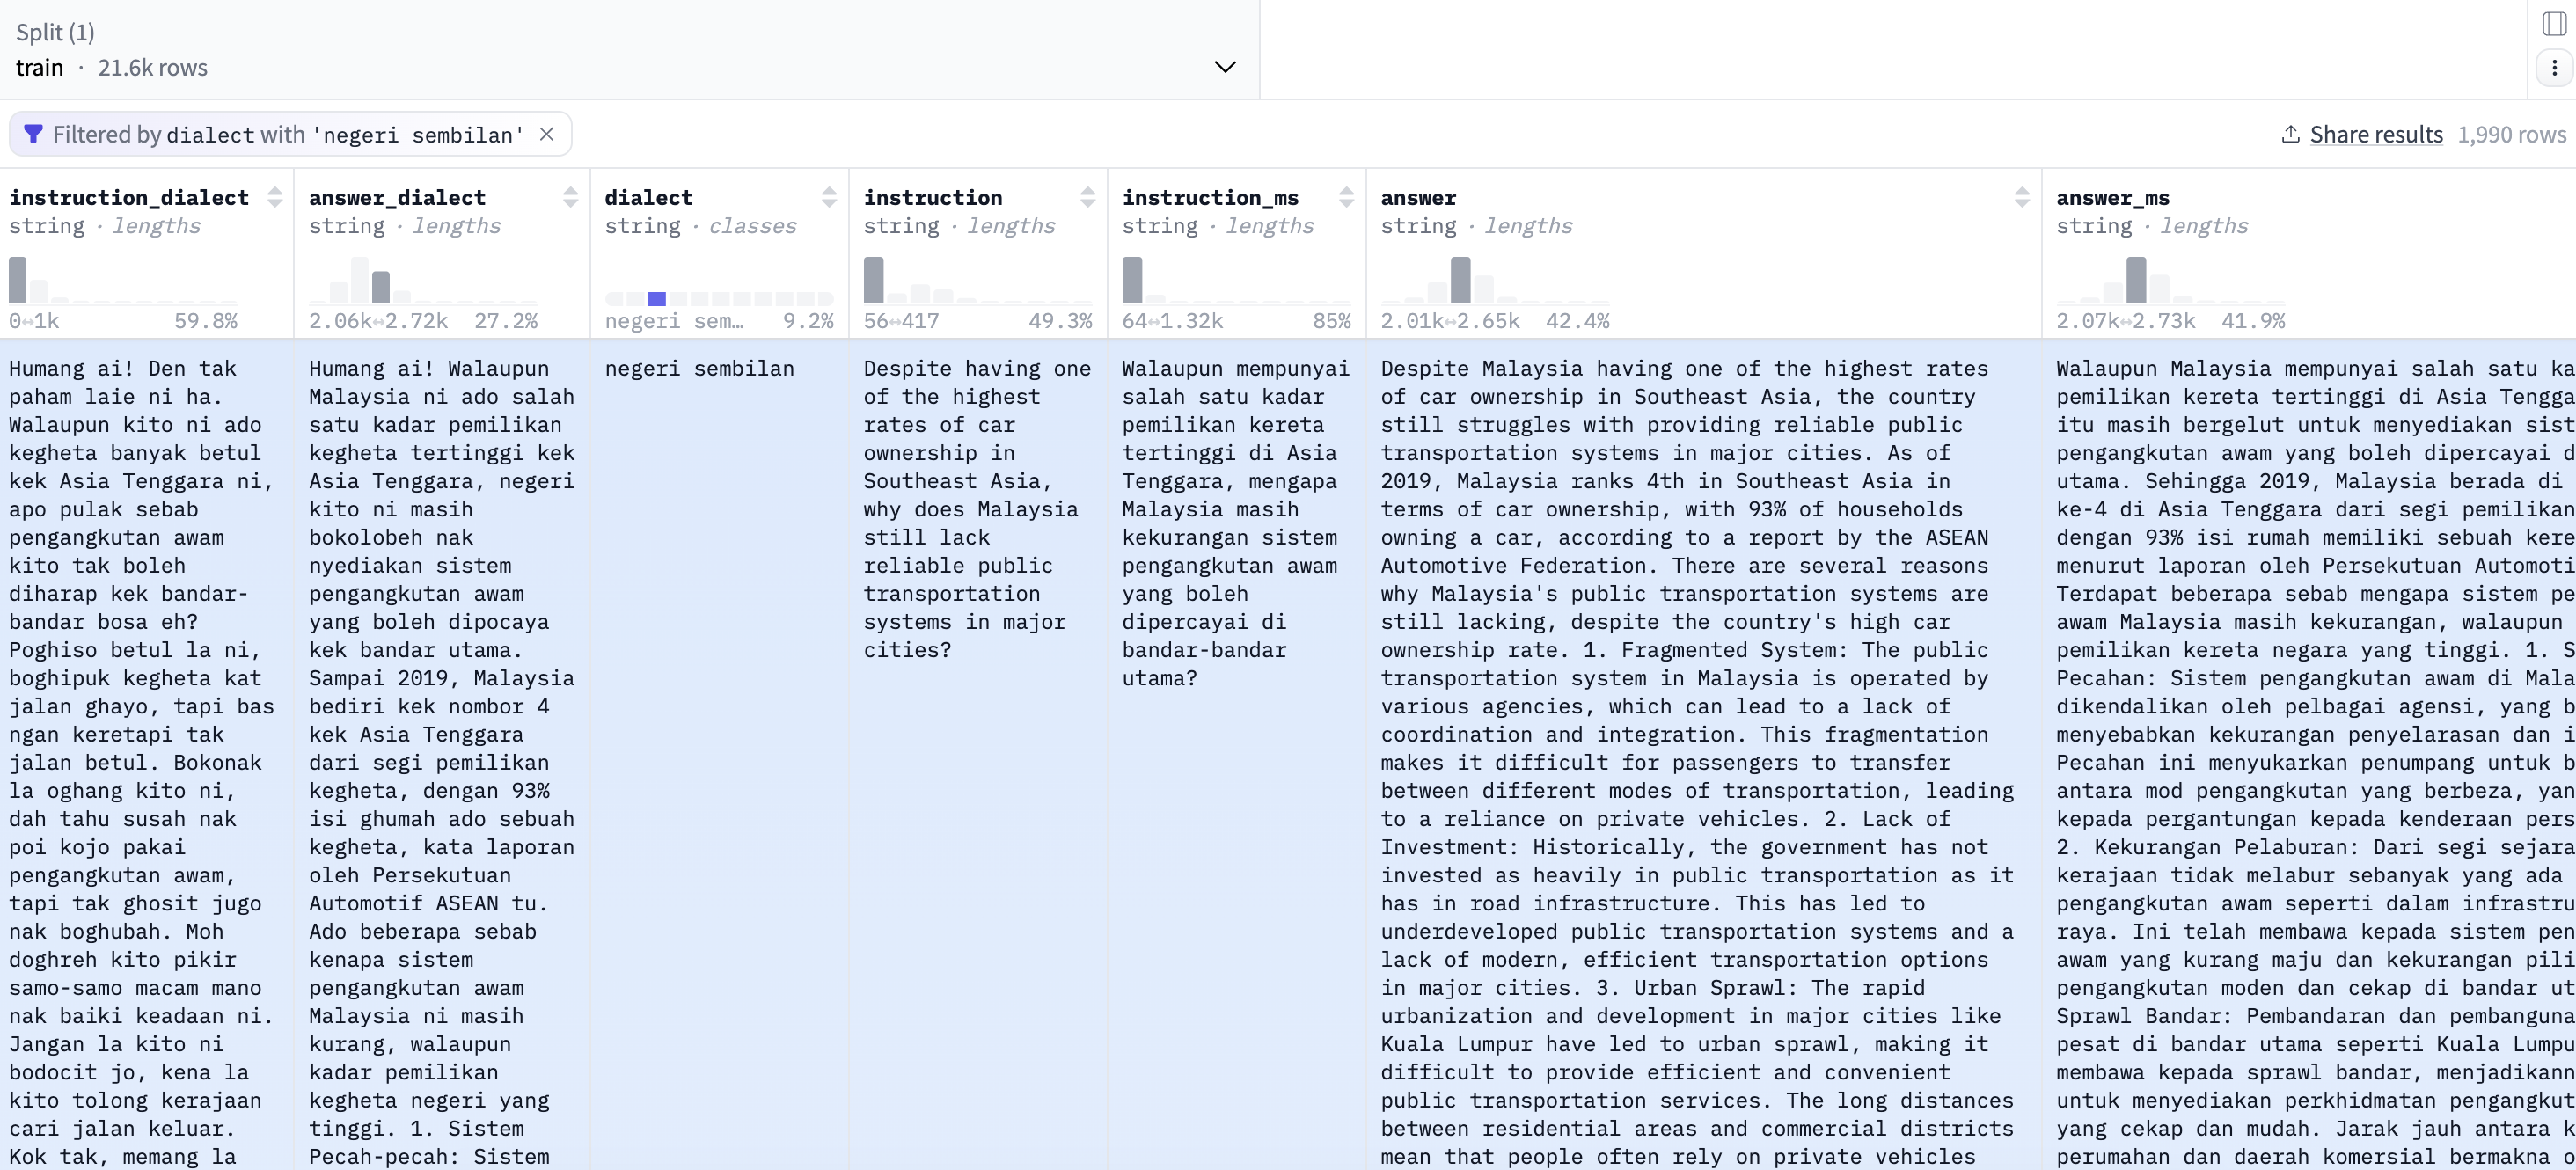Open the three-dot more options menu
This screenshot has width=2576, height=1170.
(2554, 68)
